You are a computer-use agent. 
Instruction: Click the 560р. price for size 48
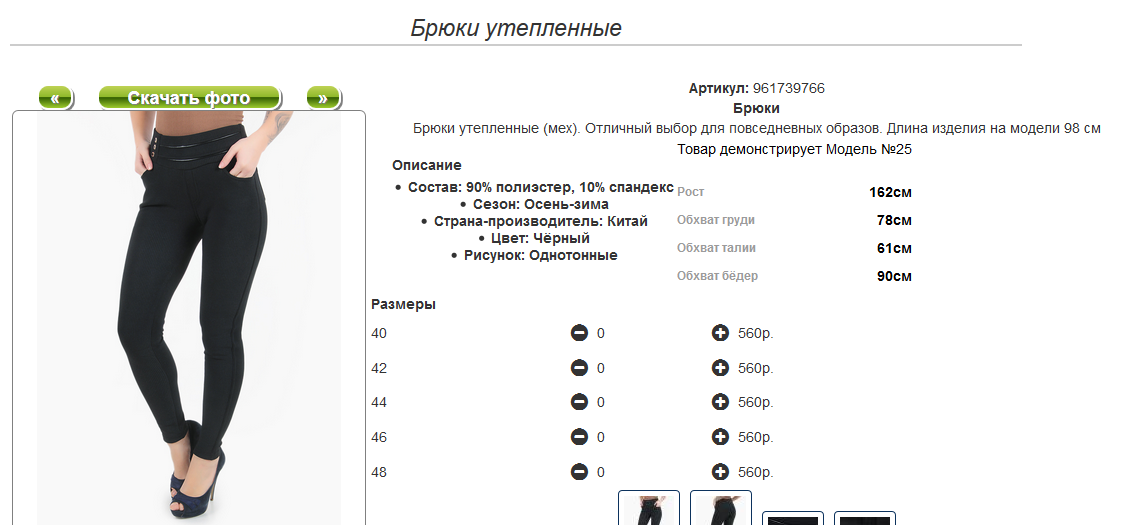tap(756, 473)
